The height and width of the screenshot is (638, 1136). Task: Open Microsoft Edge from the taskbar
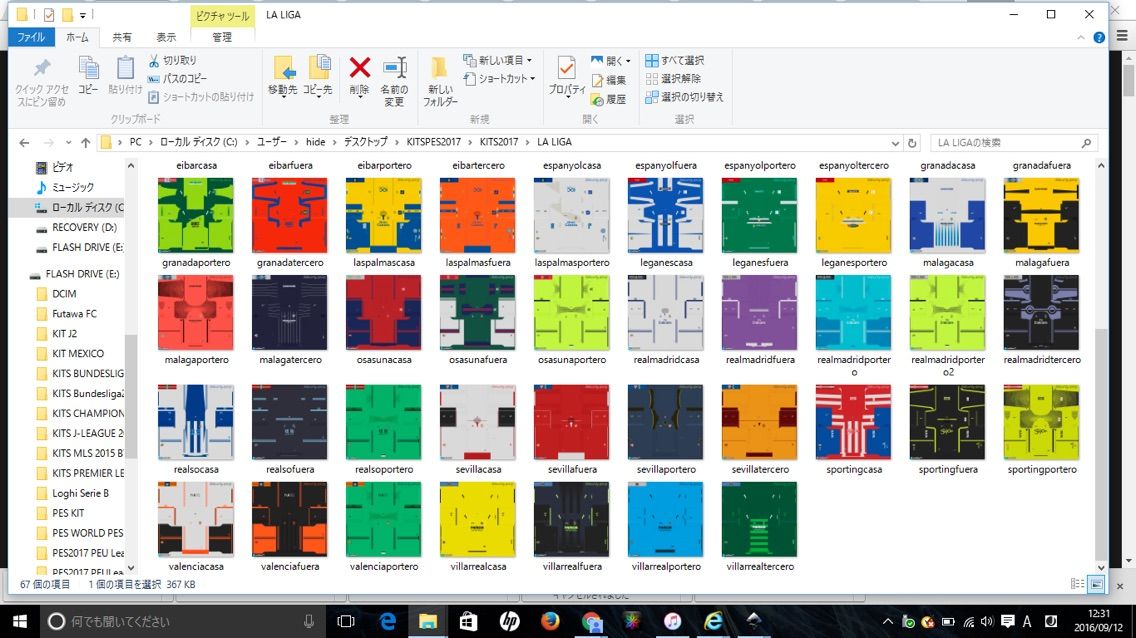(x=388, y=621)
